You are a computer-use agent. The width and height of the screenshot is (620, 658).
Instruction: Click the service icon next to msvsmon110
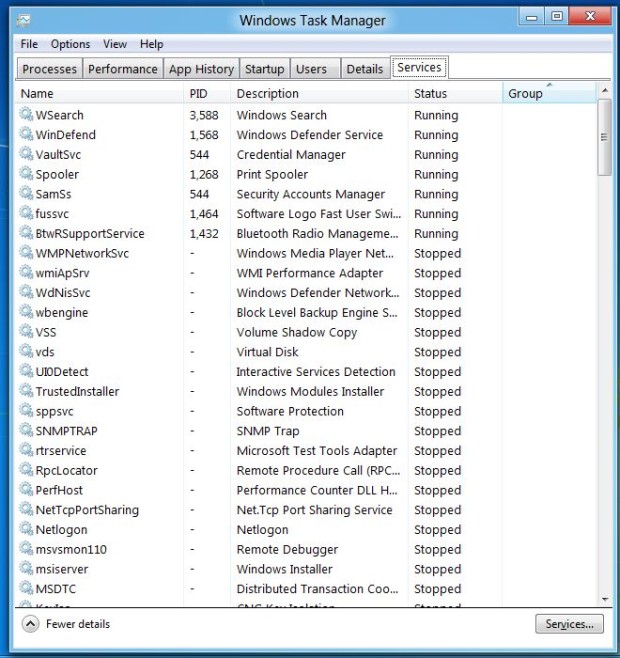(26, 548)
